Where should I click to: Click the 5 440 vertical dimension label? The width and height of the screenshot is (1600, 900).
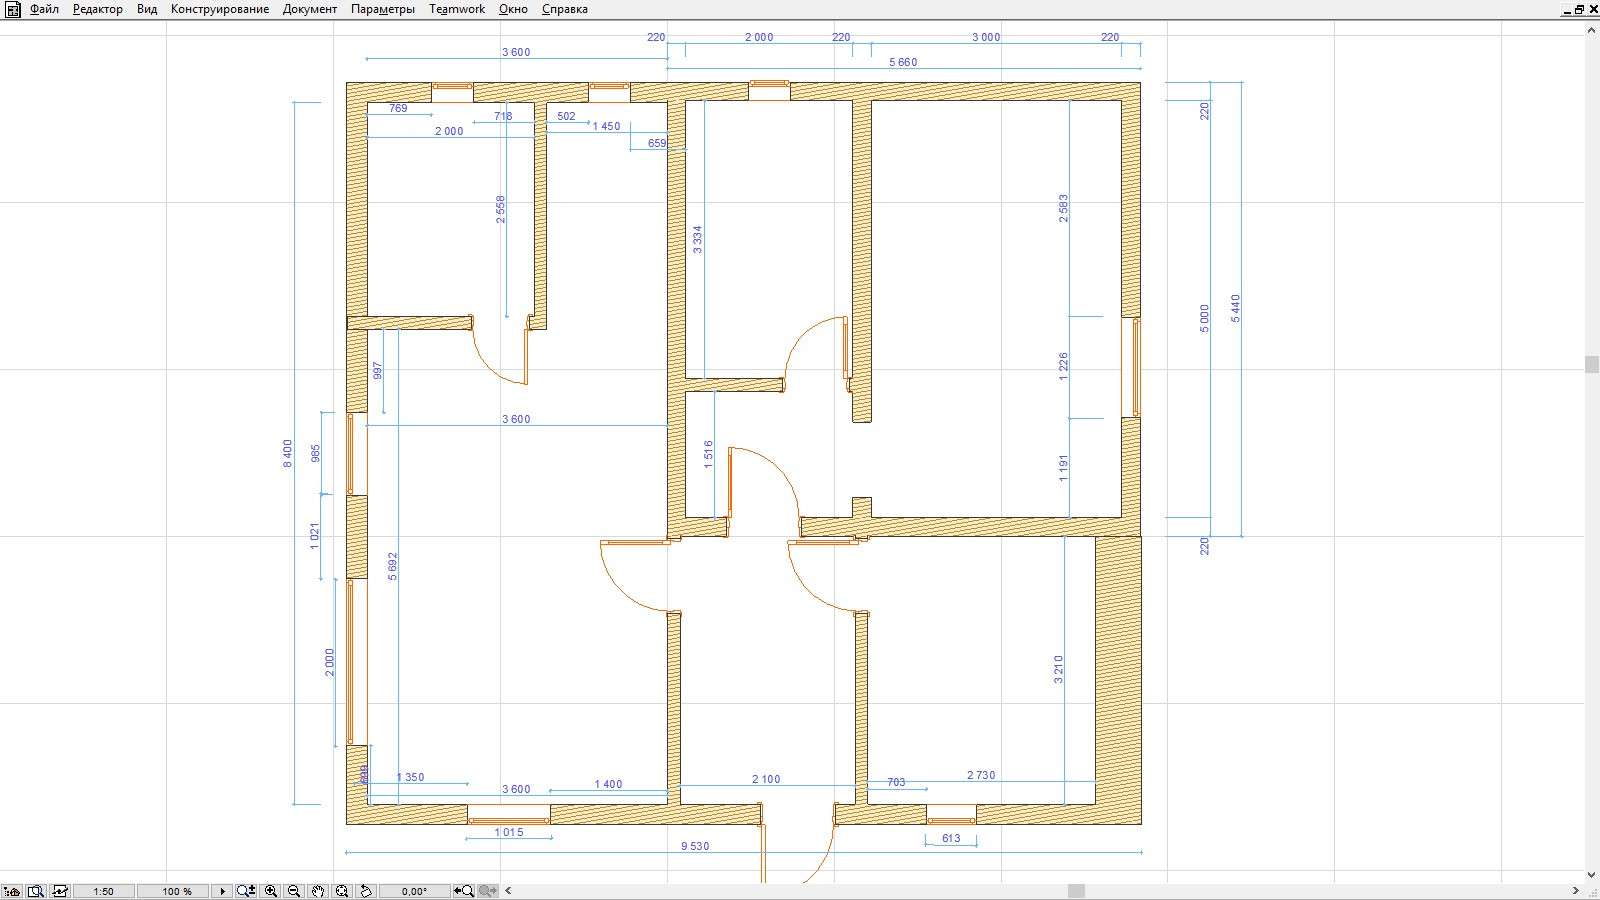pyautogui.click(x=1235, y=308)
